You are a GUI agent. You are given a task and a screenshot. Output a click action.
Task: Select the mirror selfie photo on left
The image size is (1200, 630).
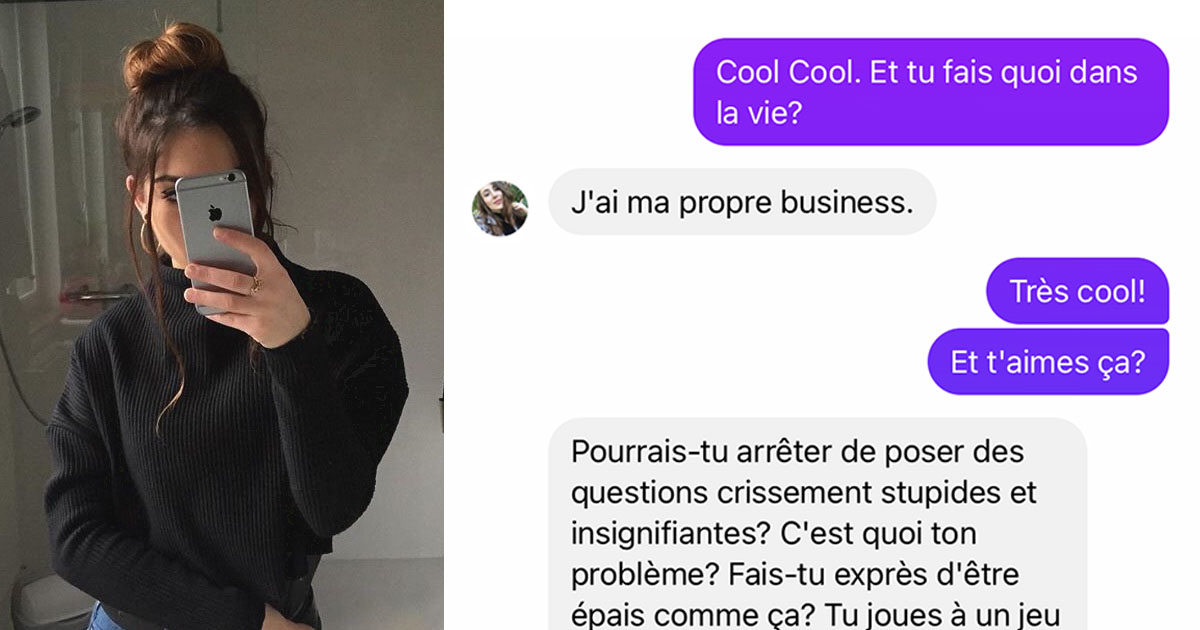pos(222,315)
